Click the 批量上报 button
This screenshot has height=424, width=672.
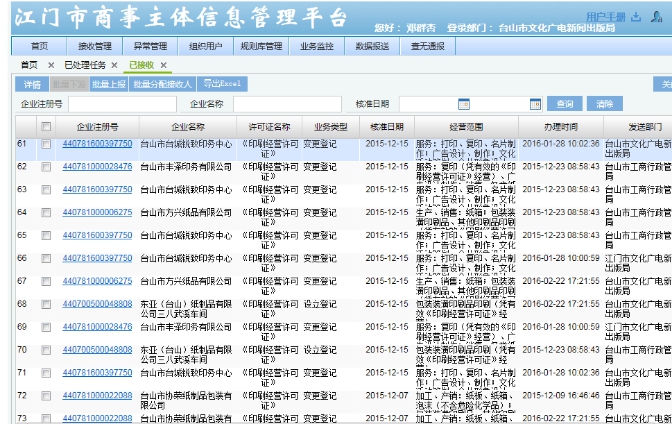pyautogui.click(x=109, y=84)
